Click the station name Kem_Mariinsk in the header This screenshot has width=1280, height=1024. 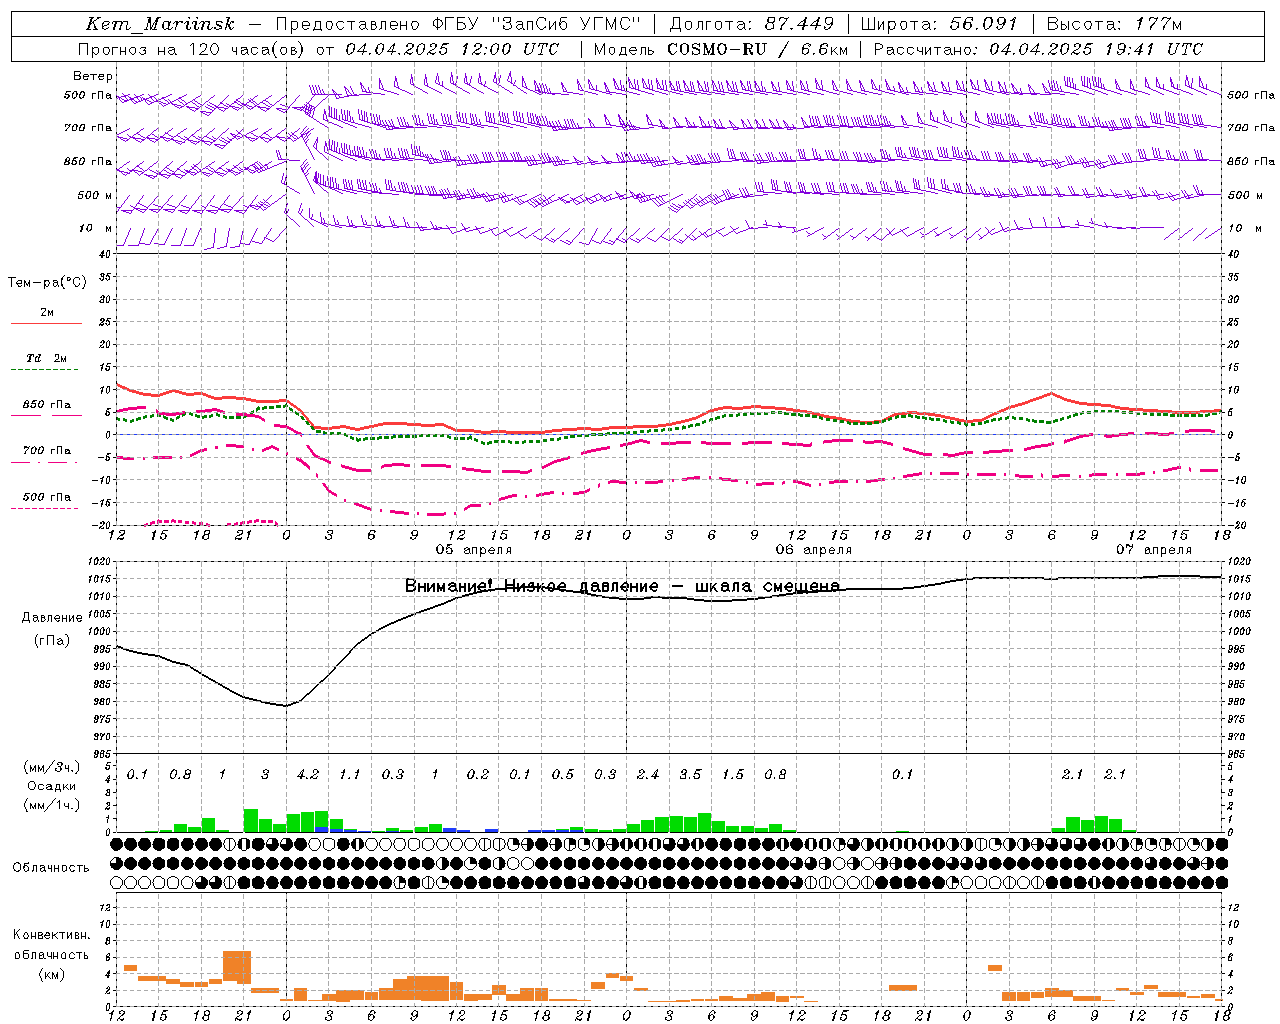click(x=161, y=24)
